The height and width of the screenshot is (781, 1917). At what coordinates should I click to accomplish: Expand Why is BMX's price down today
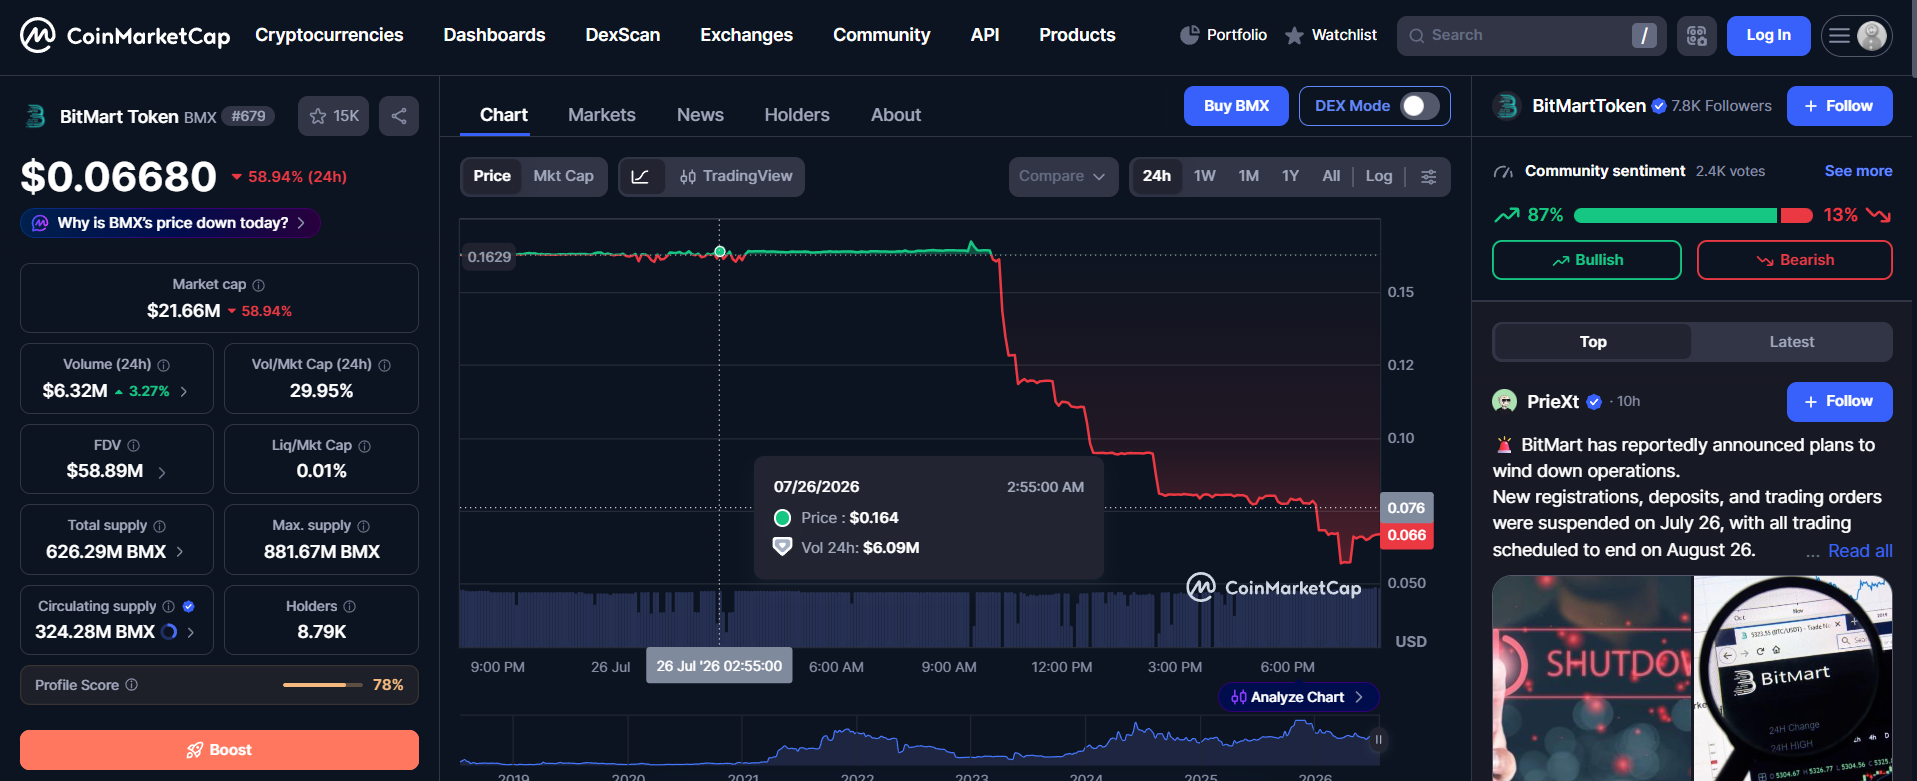[x=170, y=223]
